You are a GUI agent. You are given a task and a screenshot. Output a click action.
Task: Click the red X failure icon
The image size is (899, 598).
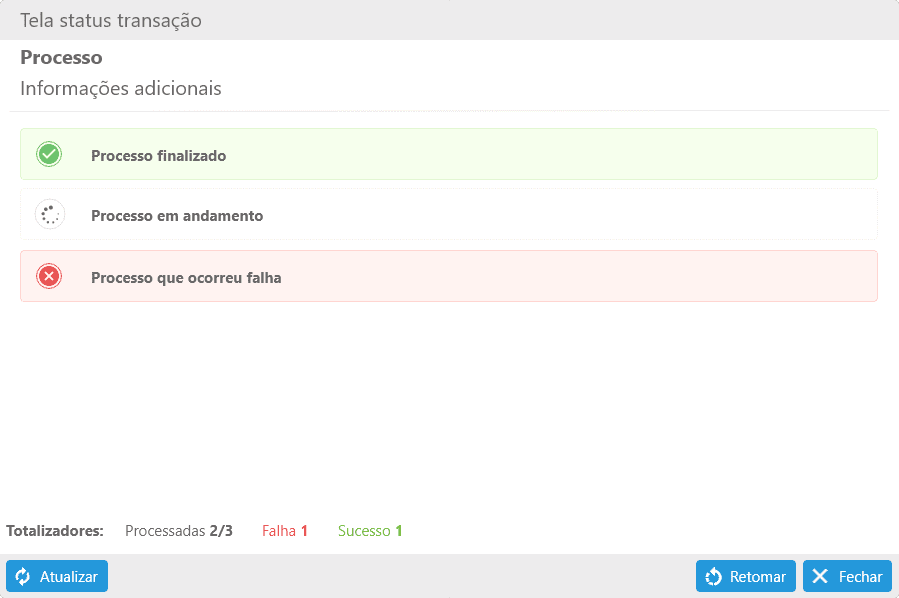[x=49, y=277]
